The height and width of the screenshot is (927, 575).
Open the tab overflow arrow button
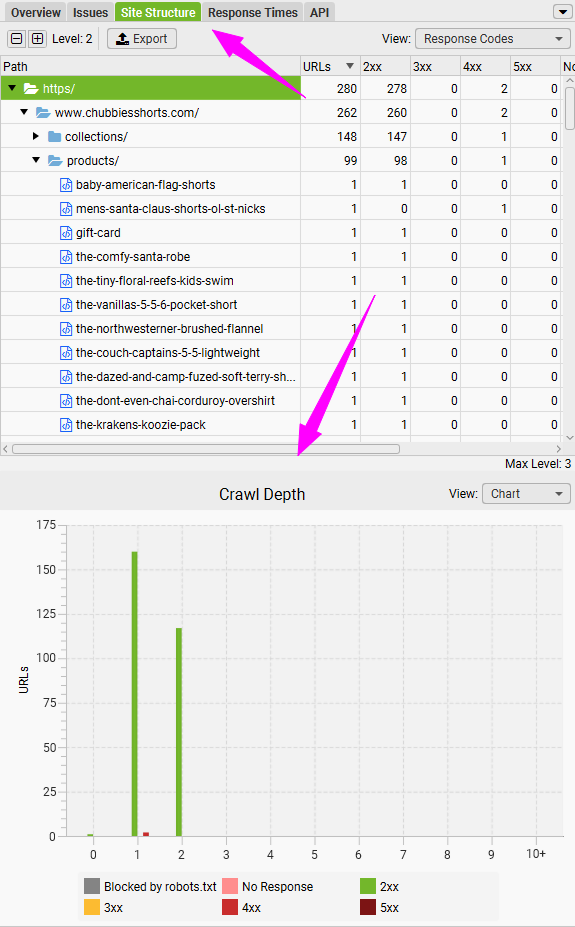pyautogui.click(x=561, y=12)
